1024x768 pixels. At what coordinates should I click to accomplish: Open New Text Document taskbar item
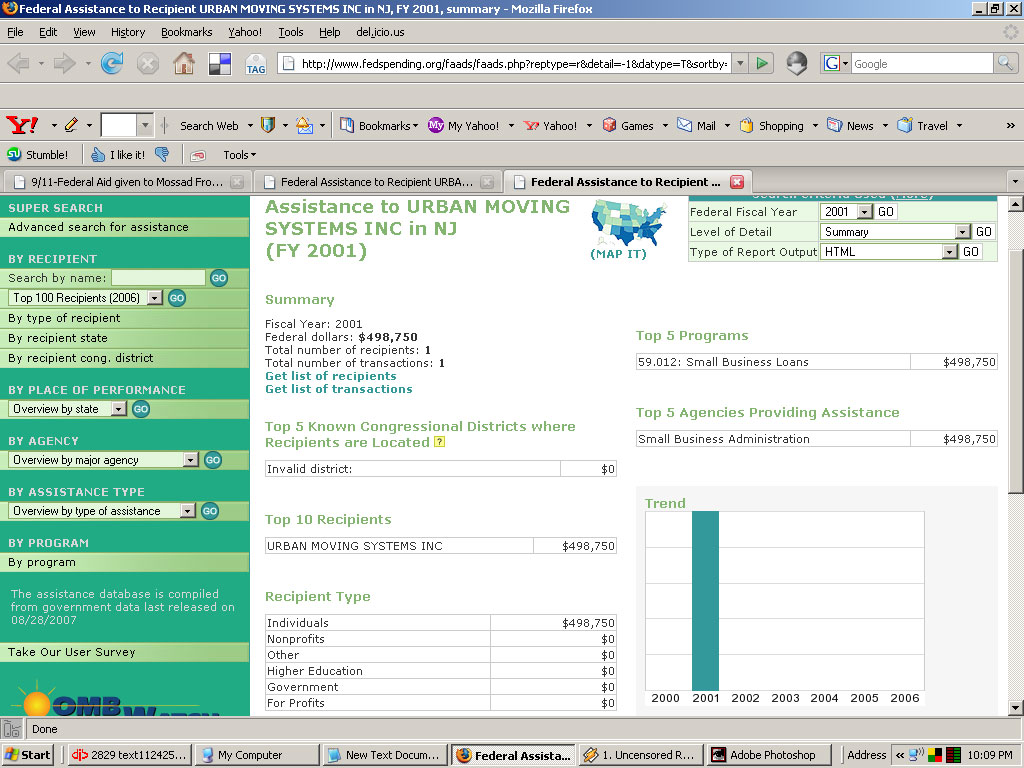pyautogui.click(x=385, y=755)
